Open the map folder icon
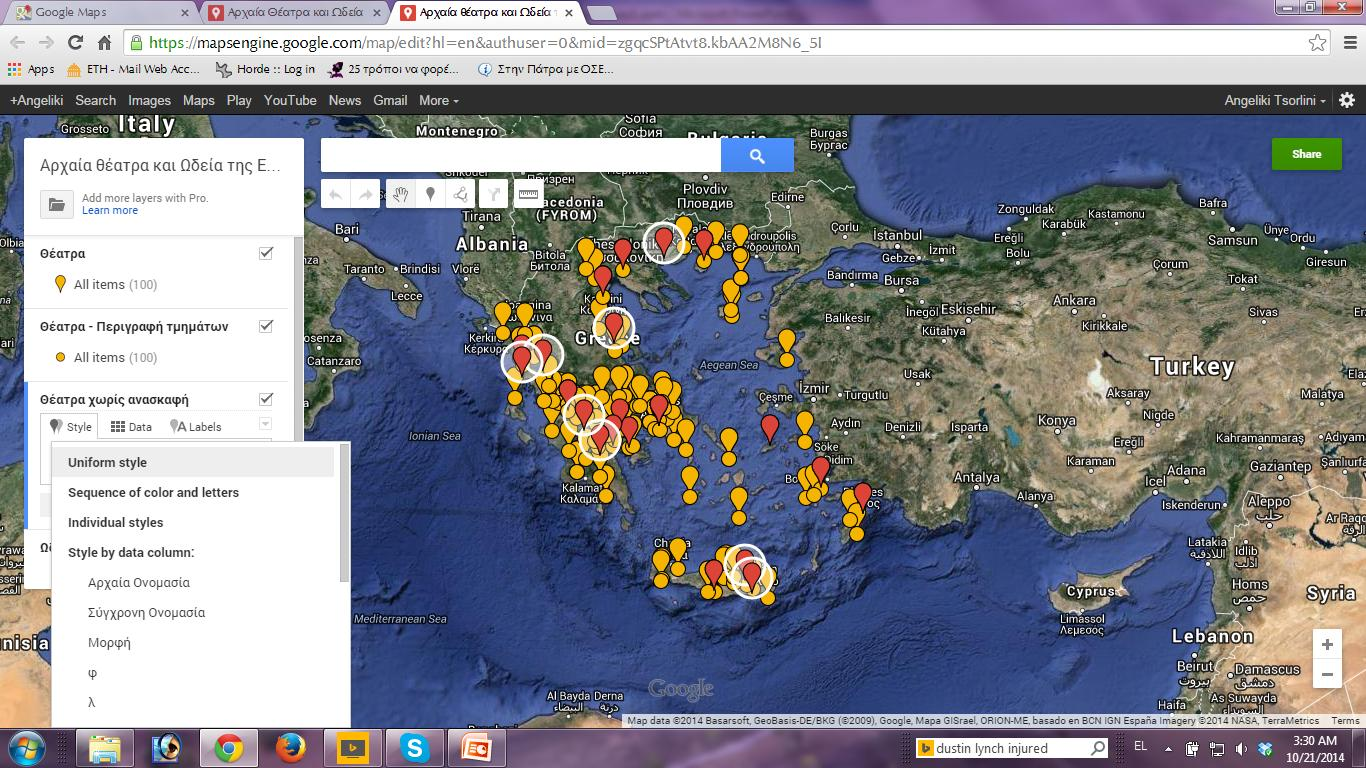The image size is (1366, 768). tap(57, 204)
